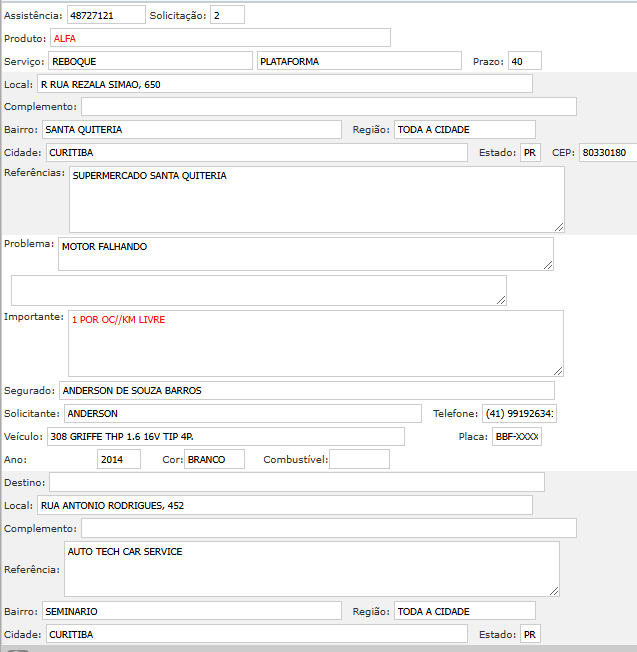This screenshot has width=637, height=652.
Task: Focus the Prazo field
Action: click(524, 61)
